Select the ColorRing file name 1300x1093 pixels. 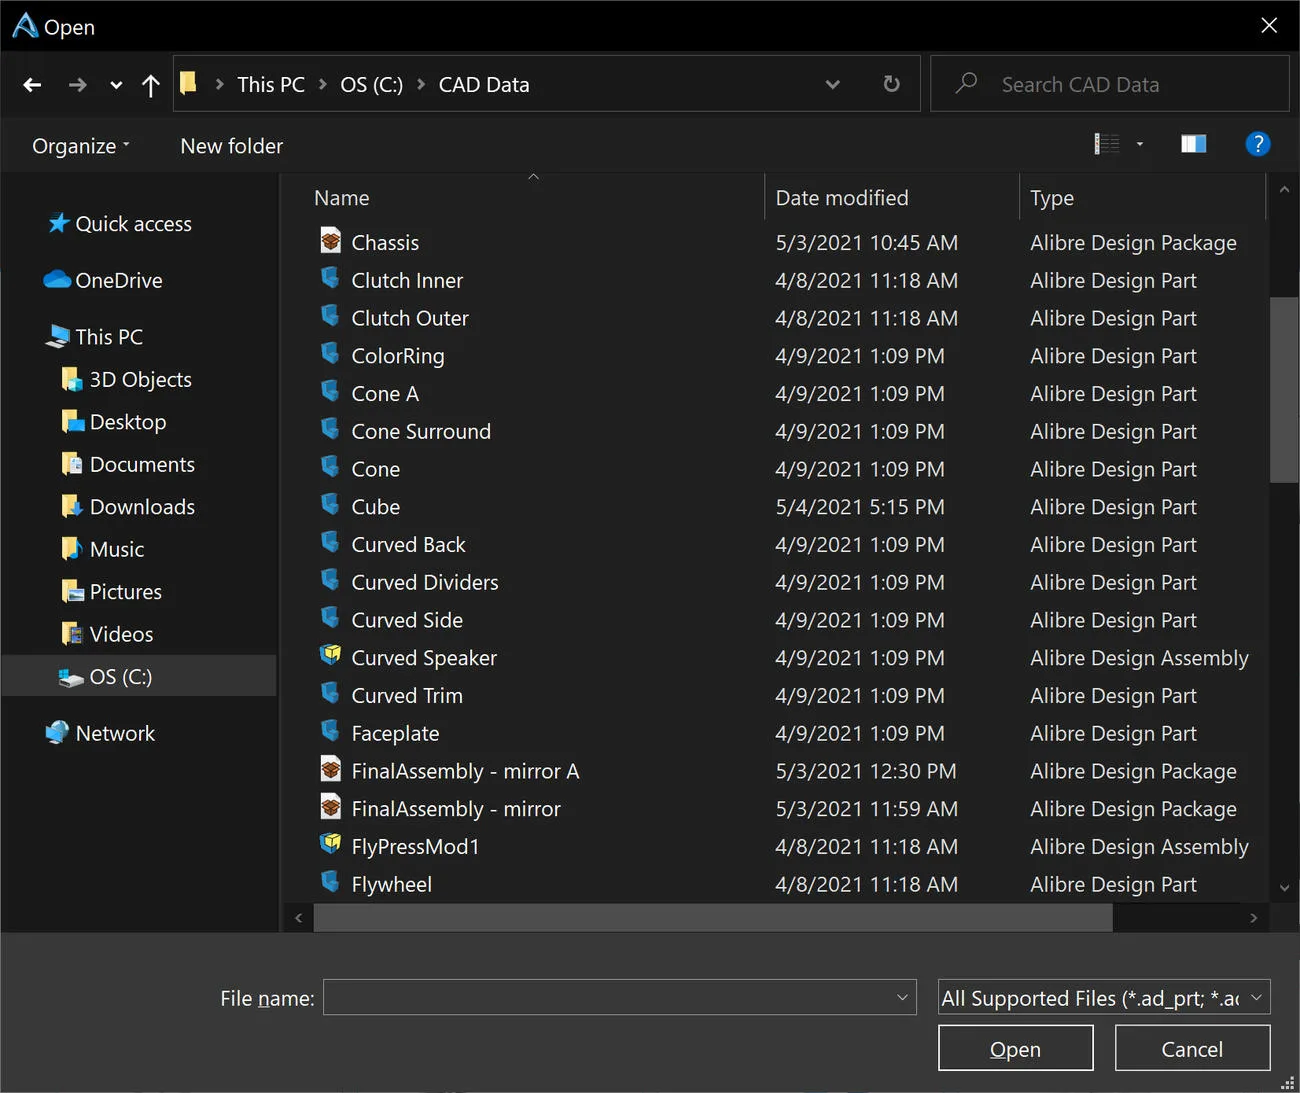(398, 356)
